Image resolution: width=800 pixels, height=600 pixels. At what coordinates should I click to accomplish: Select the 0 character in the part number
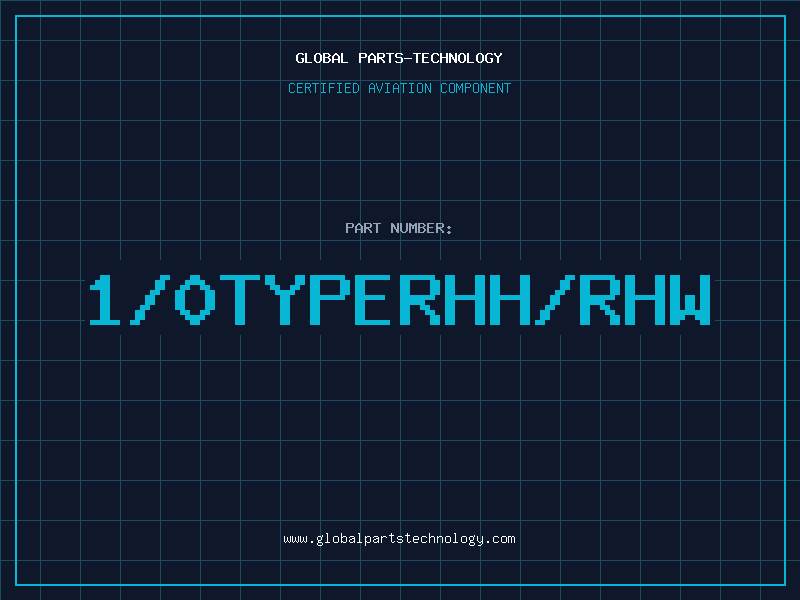195,300
